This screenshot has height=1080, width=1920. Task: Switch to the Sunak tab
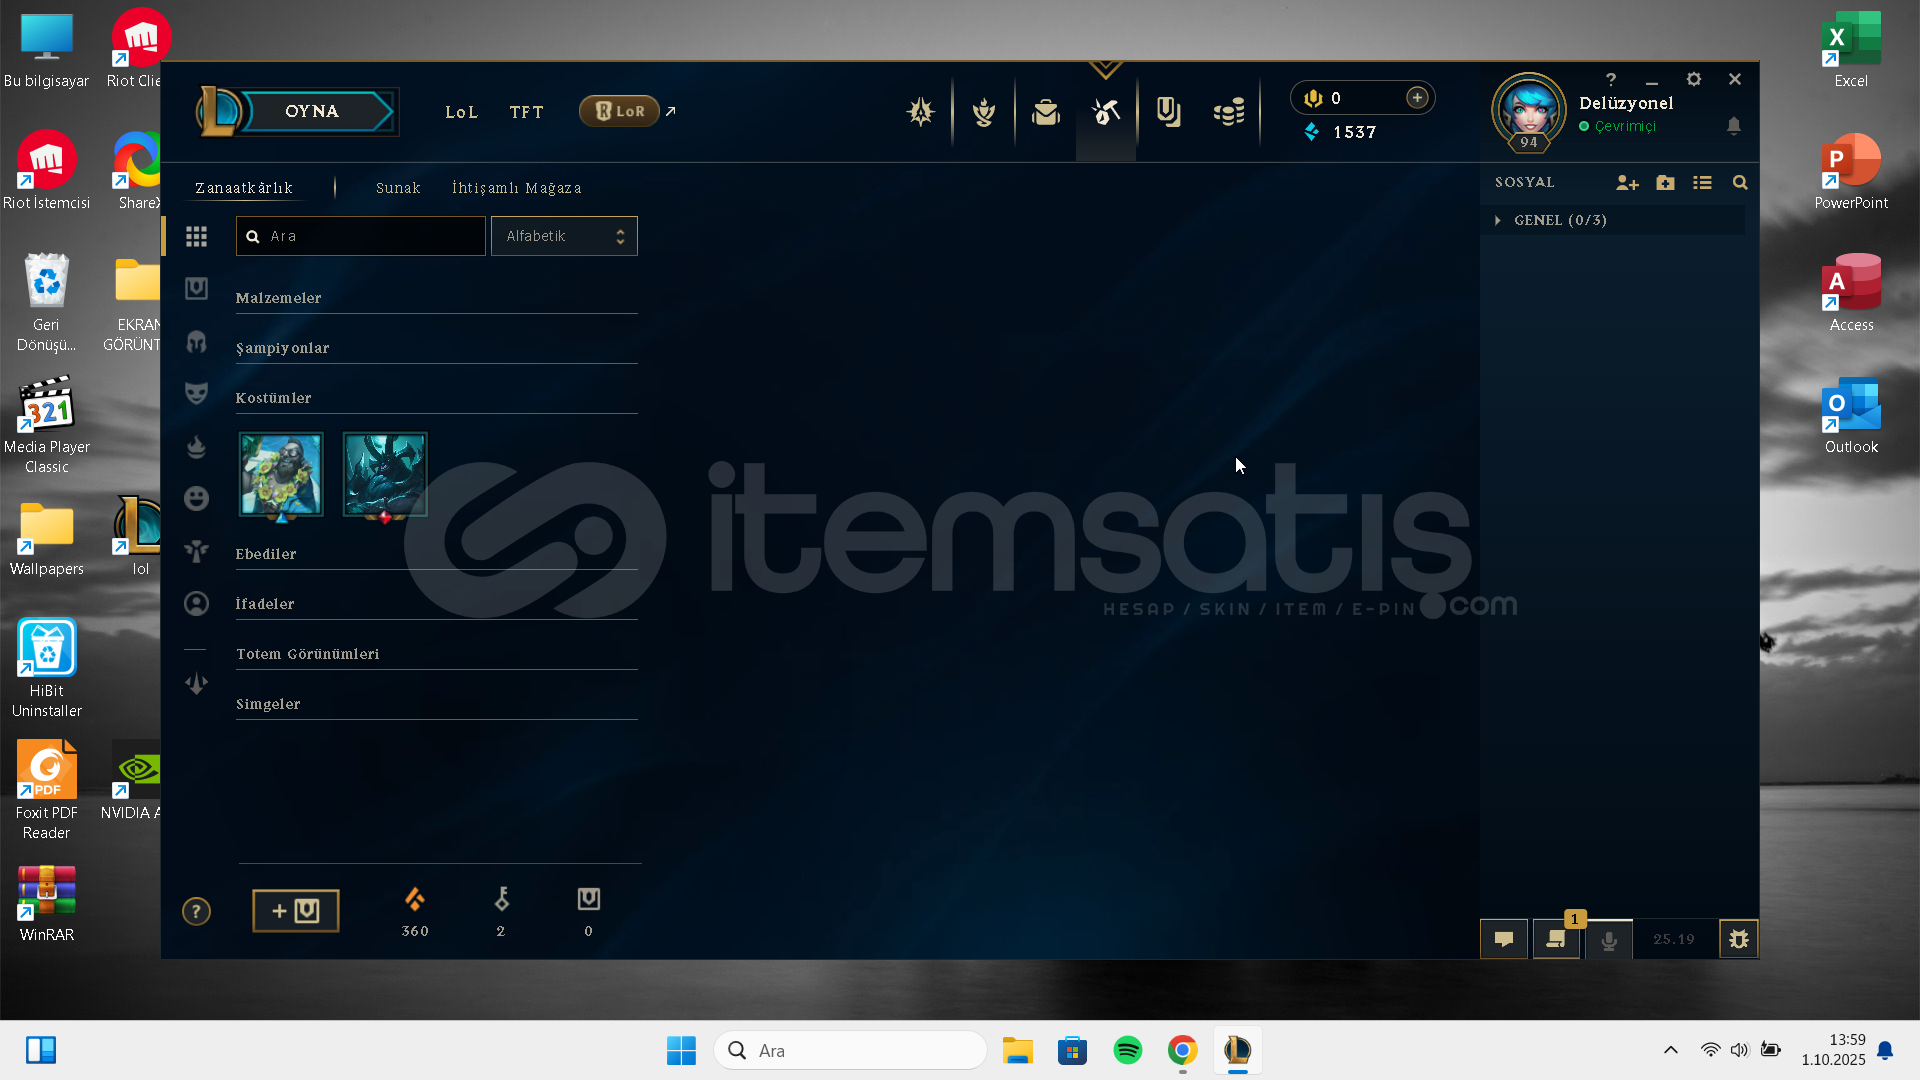398,188
